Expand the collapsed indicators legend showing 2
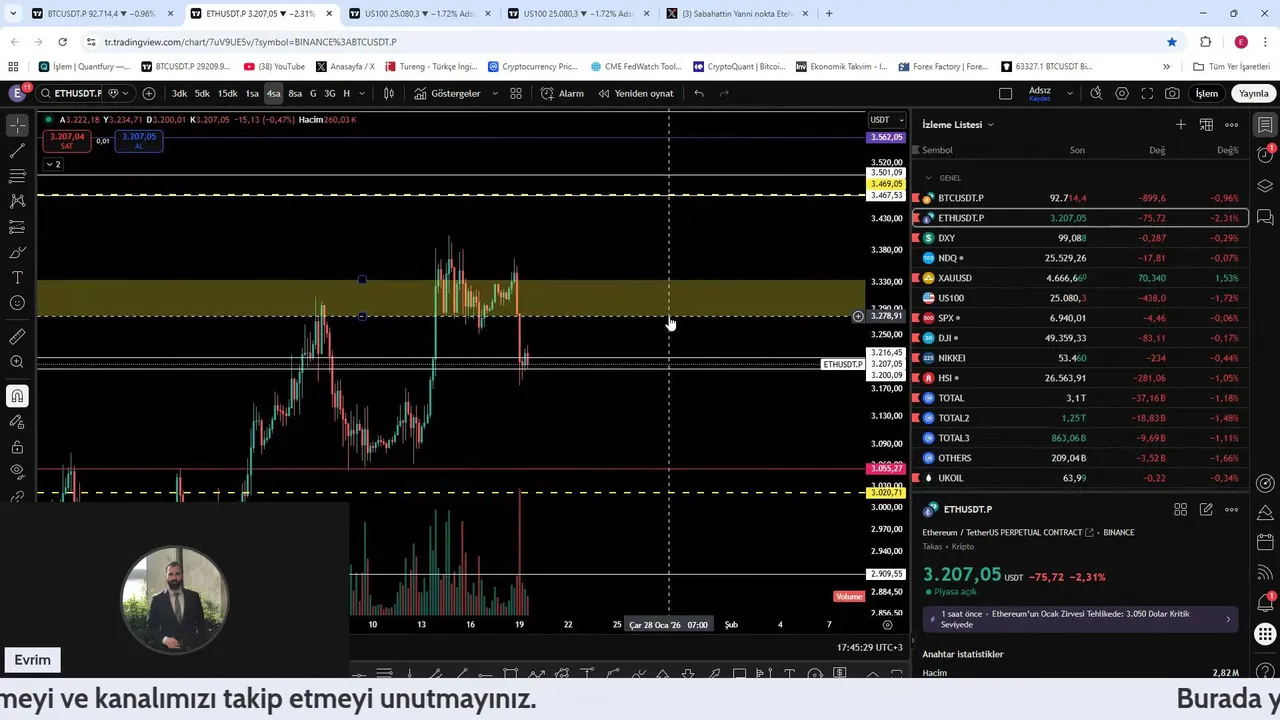Image resolution: width=1280 pixels, height=720 pixels. point(52,164)
